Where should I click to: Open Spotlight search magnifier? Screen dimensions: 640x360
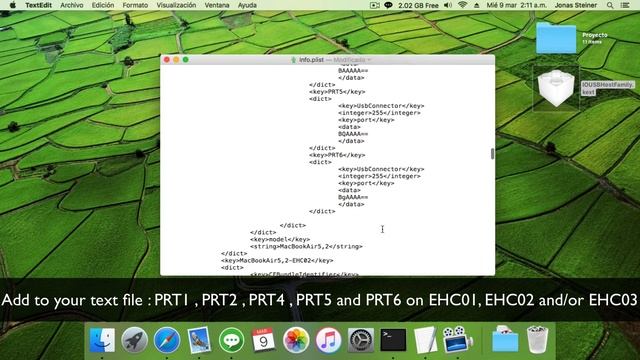(610, 5)
